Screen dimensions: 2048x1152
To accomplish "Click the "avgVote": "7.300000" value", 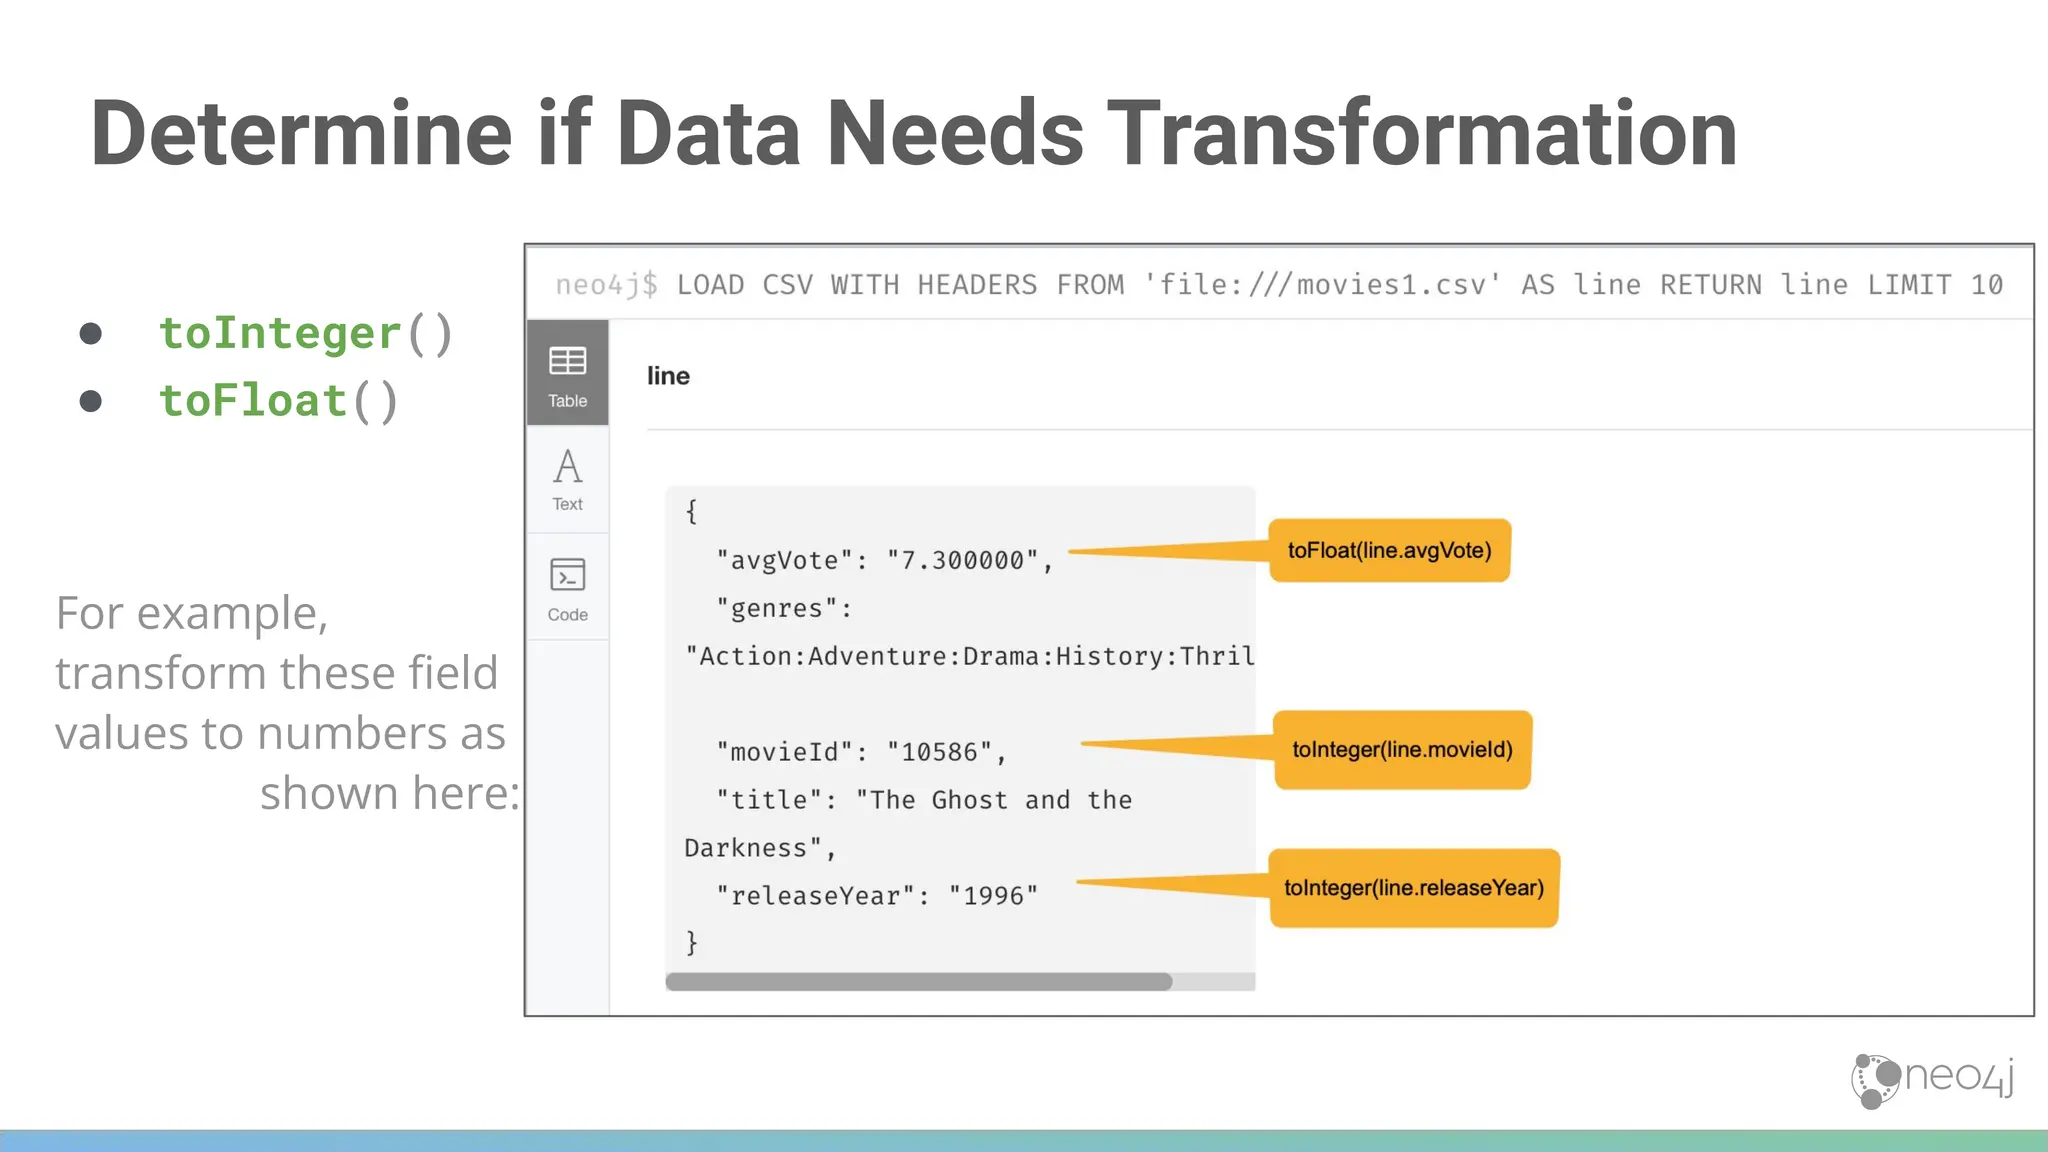I will (884, 560).
